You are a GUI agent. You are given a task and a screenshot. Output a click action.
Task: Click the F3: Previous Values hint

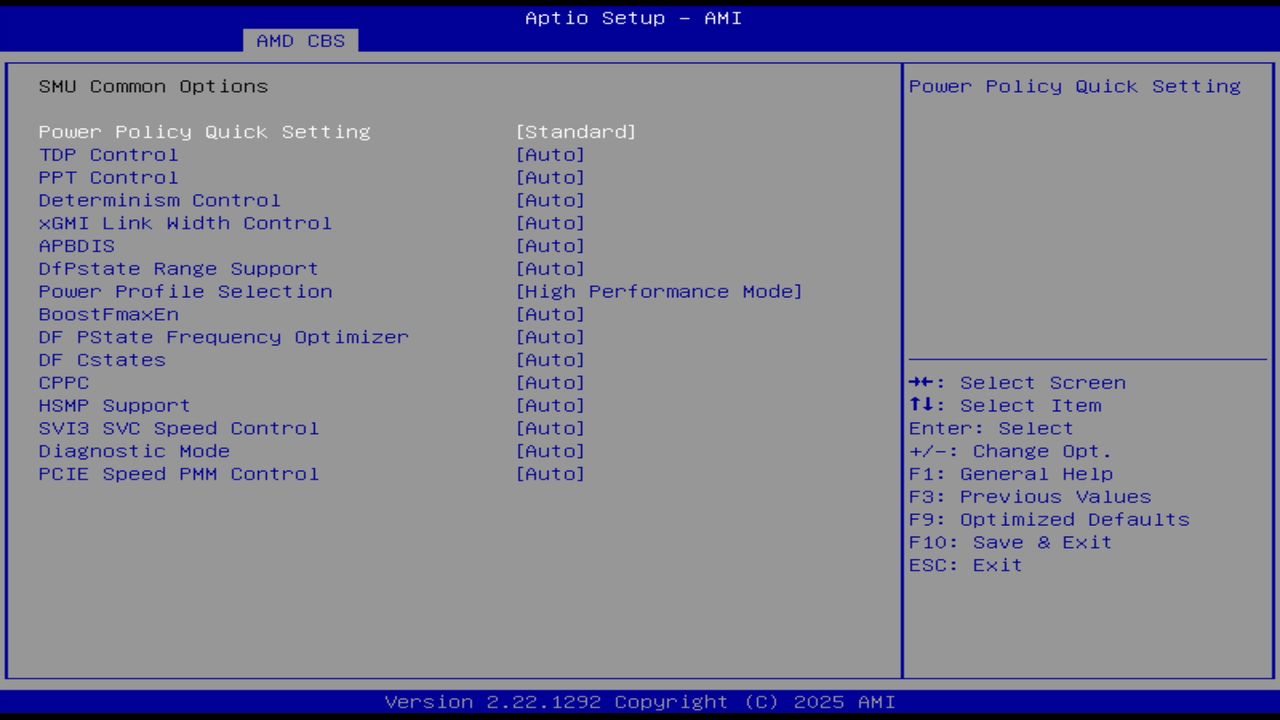[x=1030, y=497]
